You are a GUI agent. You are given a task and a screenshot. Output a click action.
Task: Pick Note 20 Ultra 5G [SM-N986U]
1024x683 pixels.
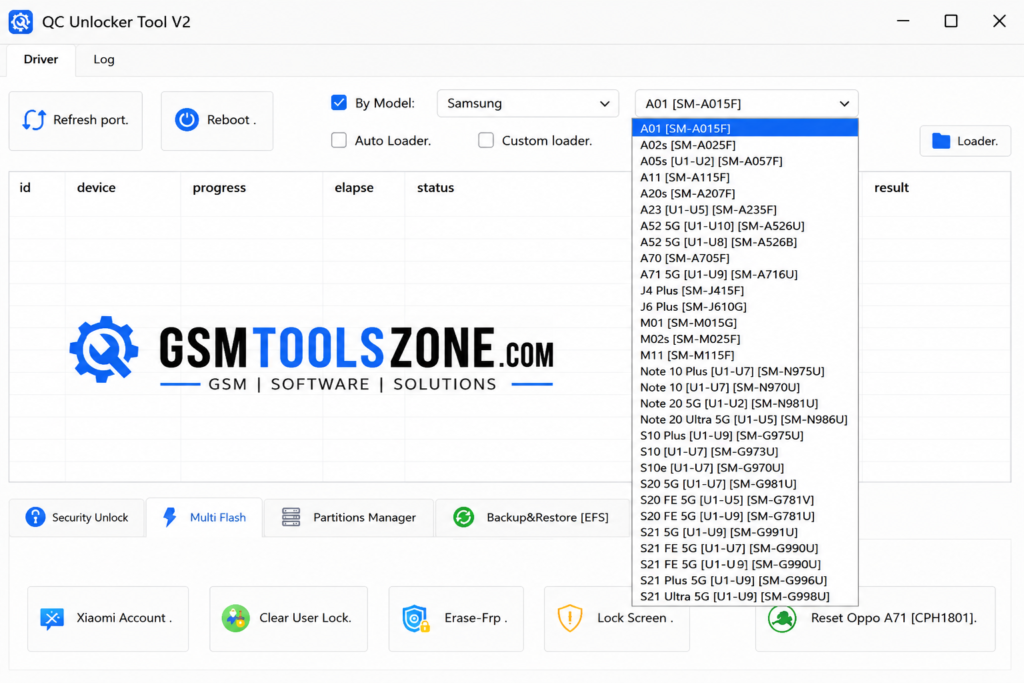[x=745, y=419]
